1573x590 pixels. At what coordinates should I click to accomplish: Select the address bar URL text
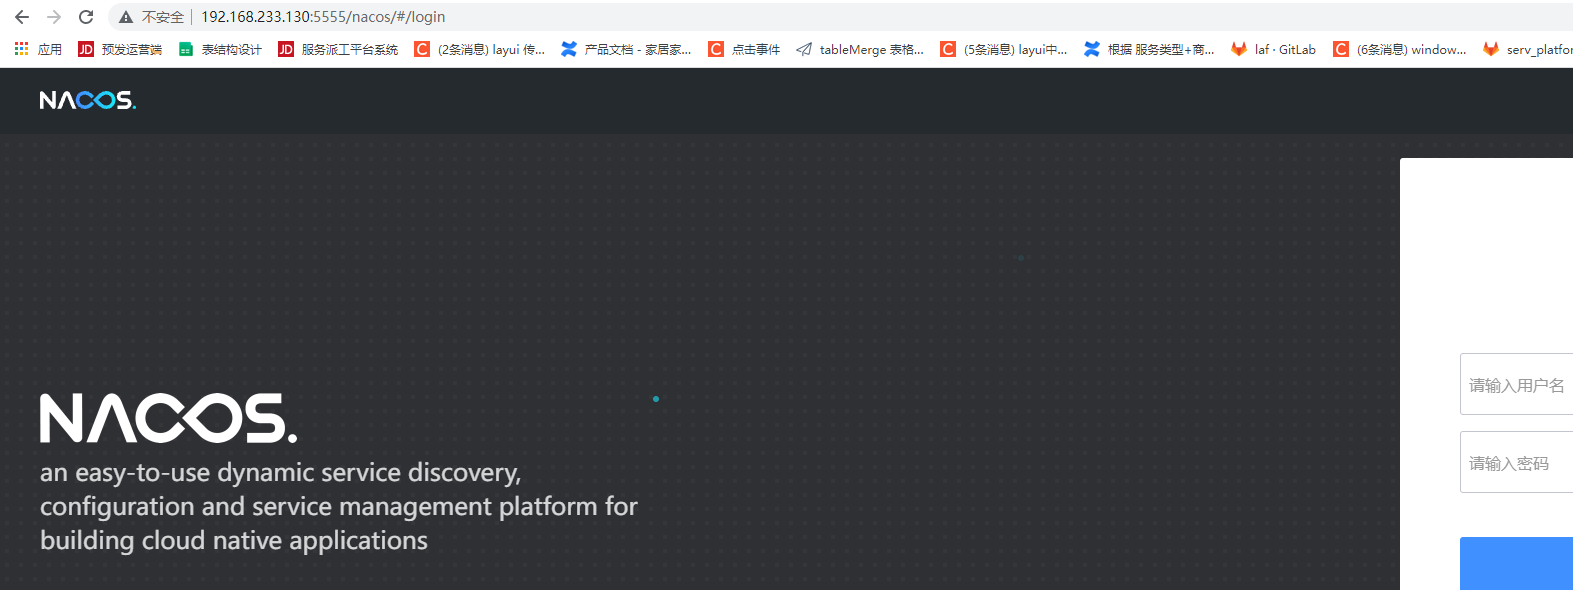coord(323,17)
